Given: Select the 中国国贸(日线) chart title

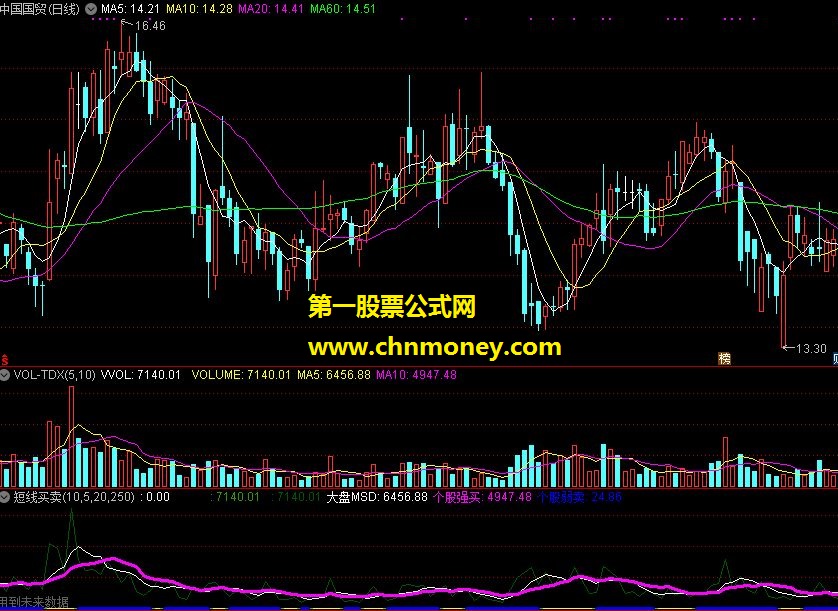Looking at the screenshot, I should click(x=41, y=9).
